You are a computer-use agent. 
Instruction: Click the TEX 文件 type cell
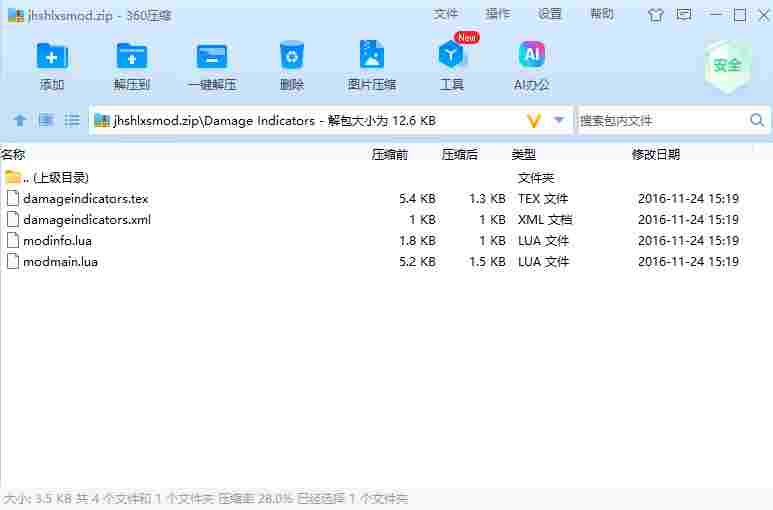(x=543, y=199)
